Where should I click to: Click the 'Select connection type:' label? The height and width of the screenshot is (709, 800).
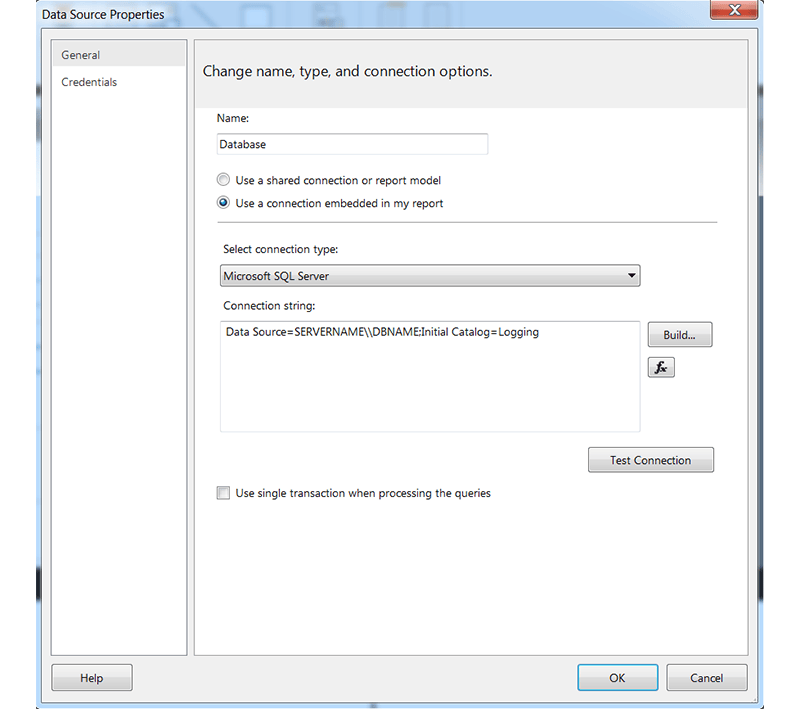point(281,249)
